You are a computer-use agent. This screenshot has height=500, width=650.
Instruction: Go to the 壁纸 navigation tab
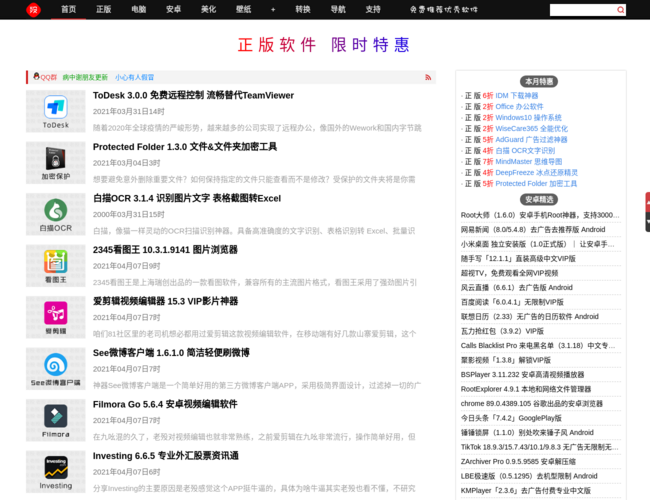243,9
